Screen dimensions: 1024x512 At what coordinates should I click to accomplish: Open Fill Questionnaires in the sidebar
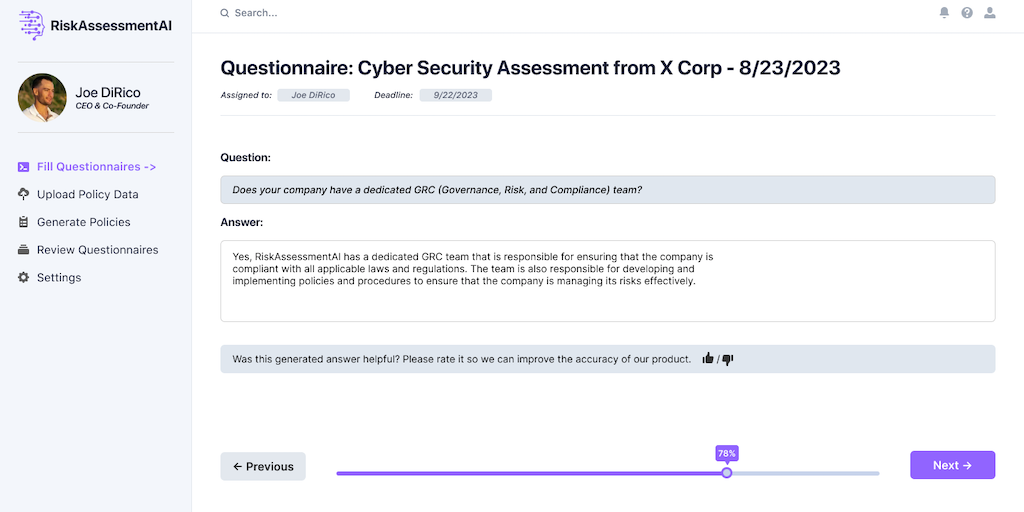(x=96, y=167)
